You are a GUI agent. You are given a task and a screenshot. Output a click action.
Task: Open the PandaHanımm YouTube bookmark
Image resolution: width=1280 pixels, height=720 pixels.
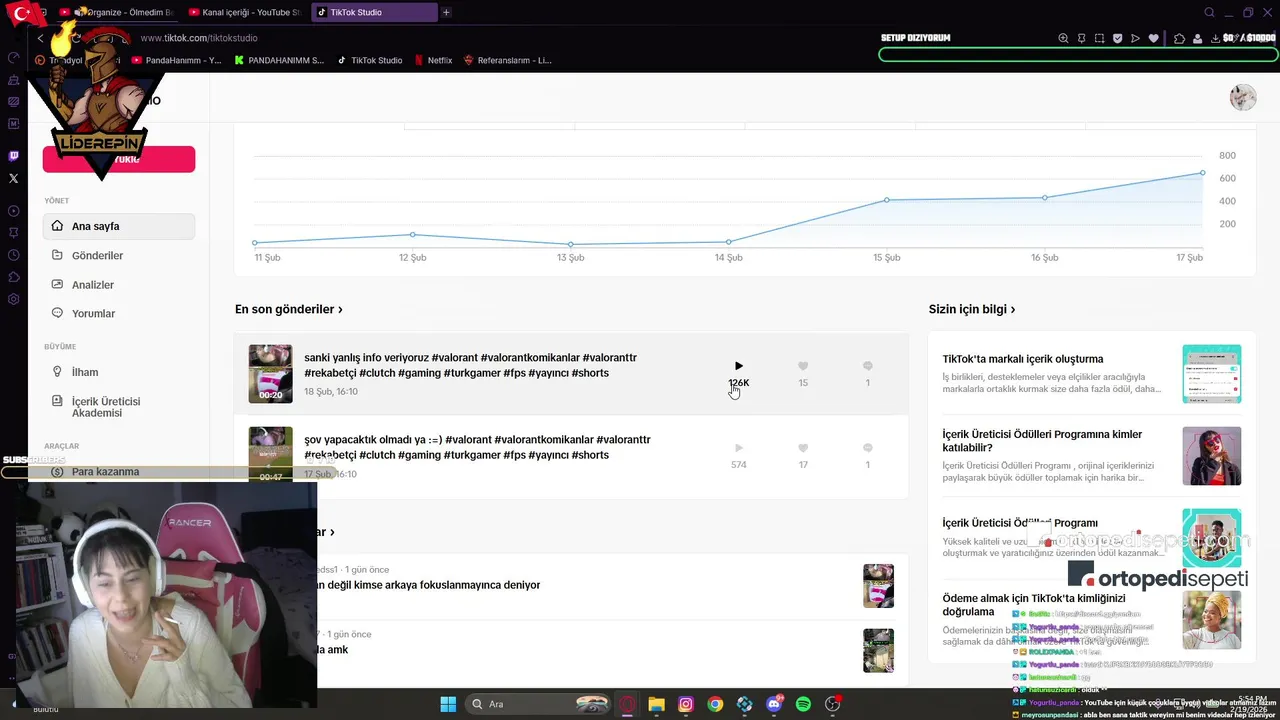[177, 60]
